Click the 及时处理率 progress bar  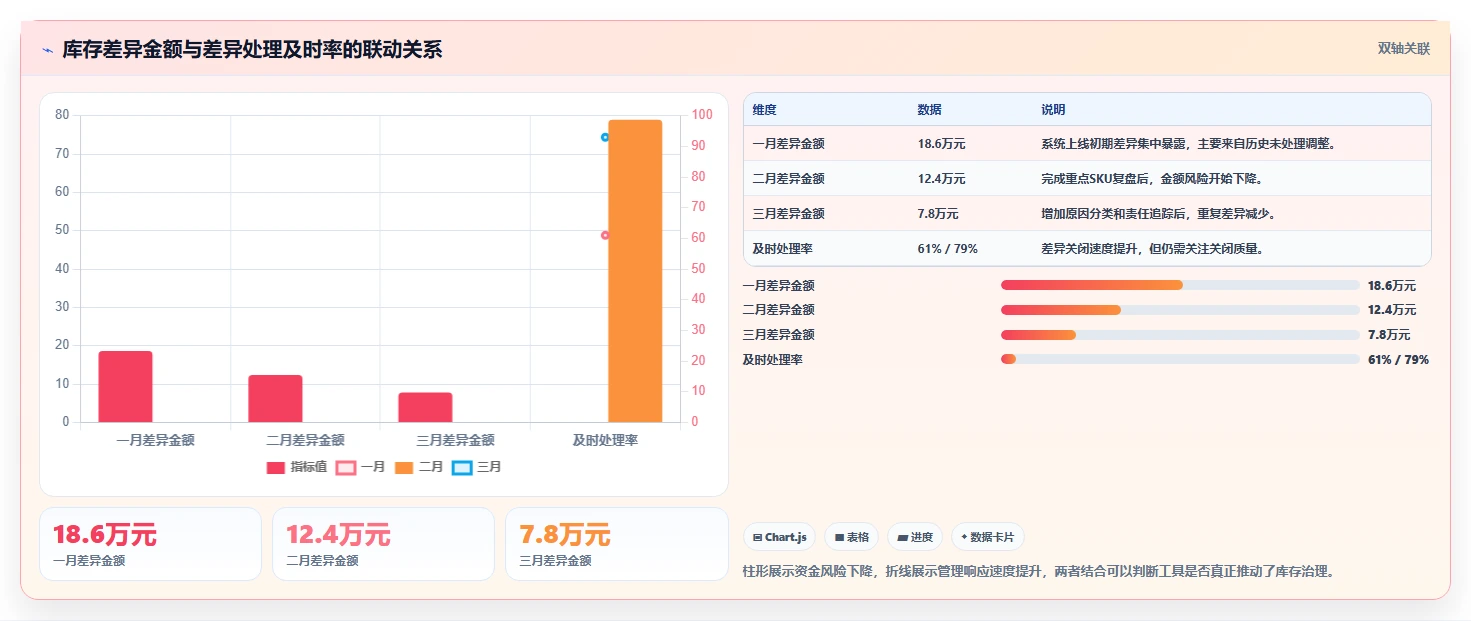coord(1180,359)
